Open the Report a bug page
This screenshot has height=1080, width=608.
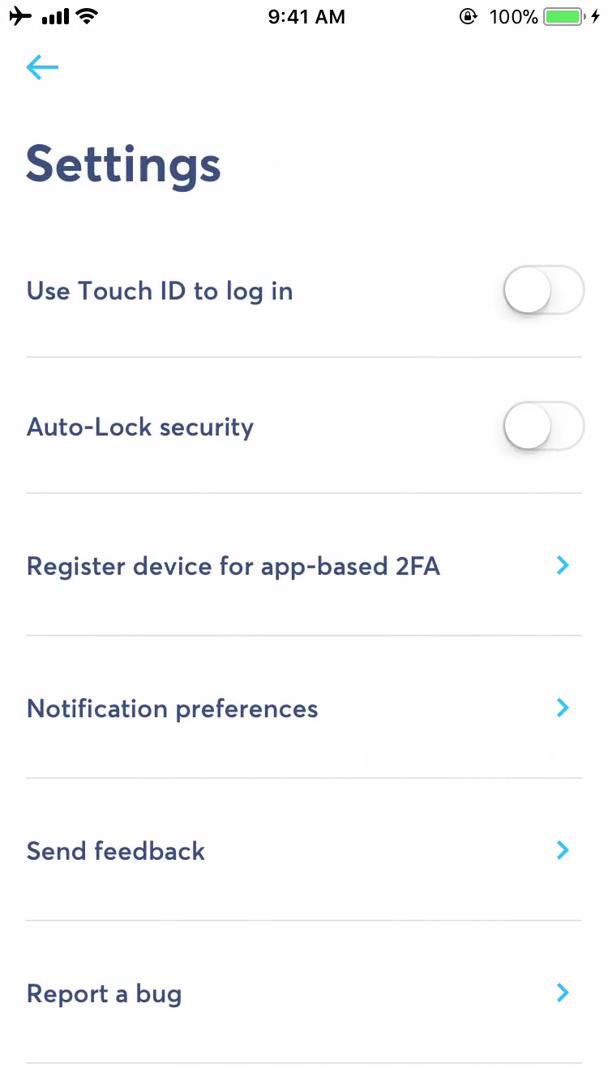103,993
